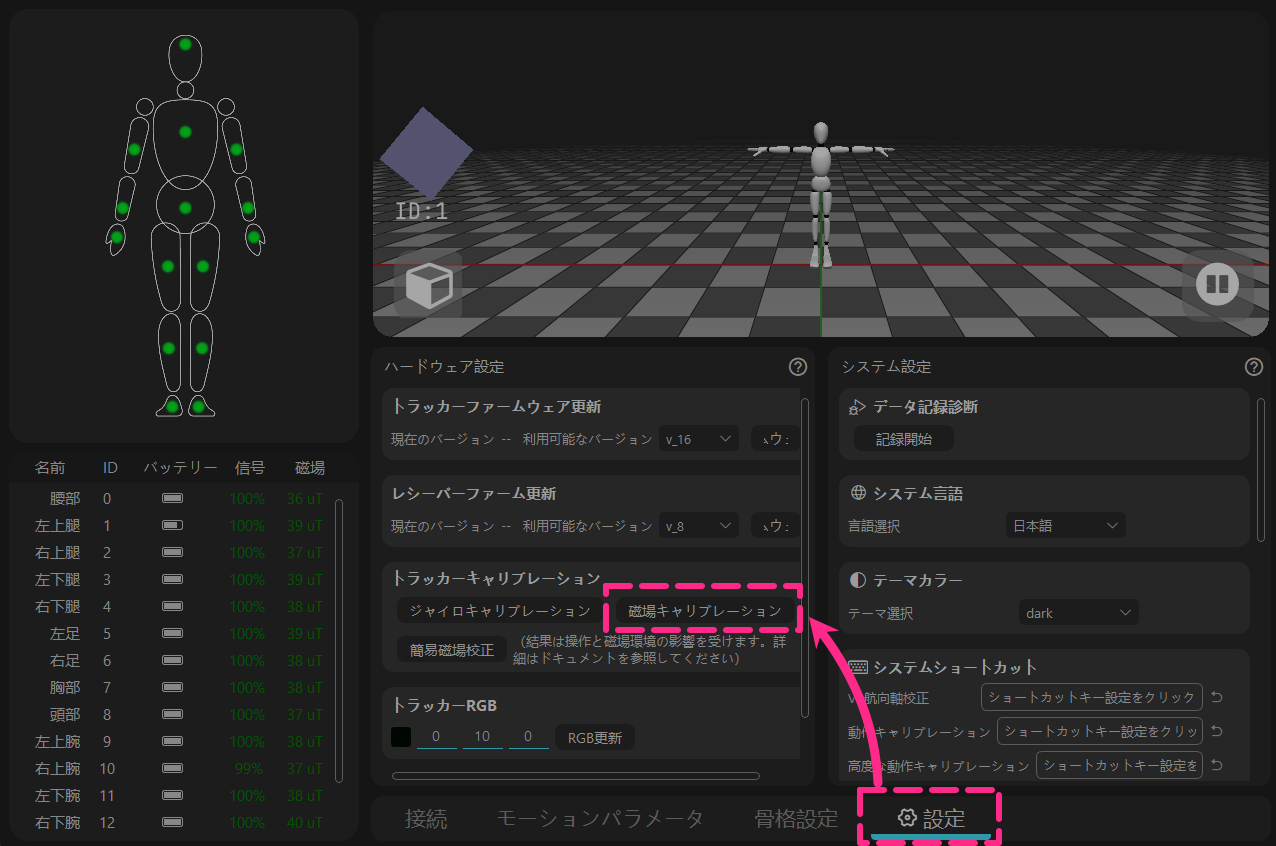Click the mannequin in the 3D view
The height and width of the screenshot is (846, 1276).
click(x=821, y=194)
